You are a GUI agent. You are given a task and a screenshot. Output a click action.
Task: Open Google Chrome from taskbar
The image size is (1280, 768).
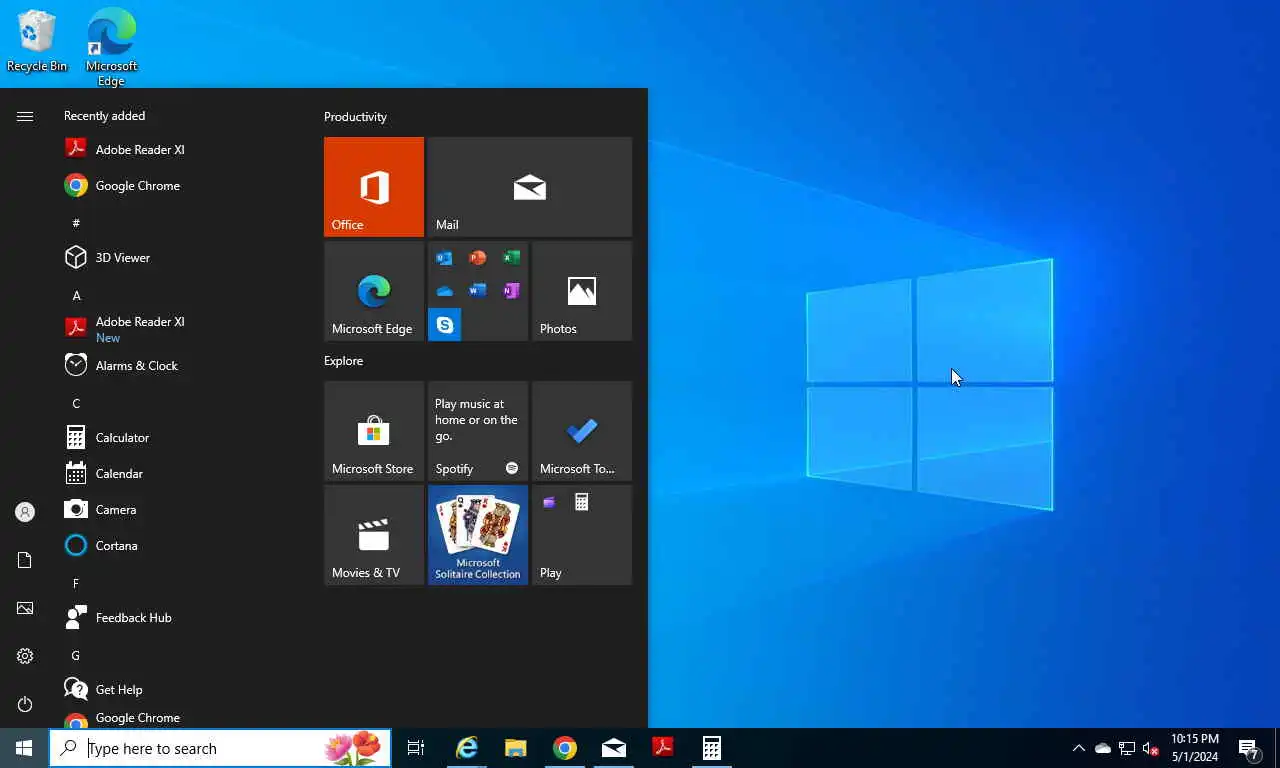[565, 748]
